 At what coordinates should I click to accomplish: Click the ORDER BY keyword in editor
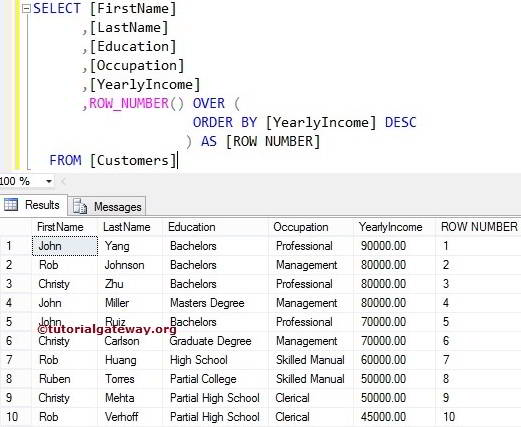tap(225, 123)
